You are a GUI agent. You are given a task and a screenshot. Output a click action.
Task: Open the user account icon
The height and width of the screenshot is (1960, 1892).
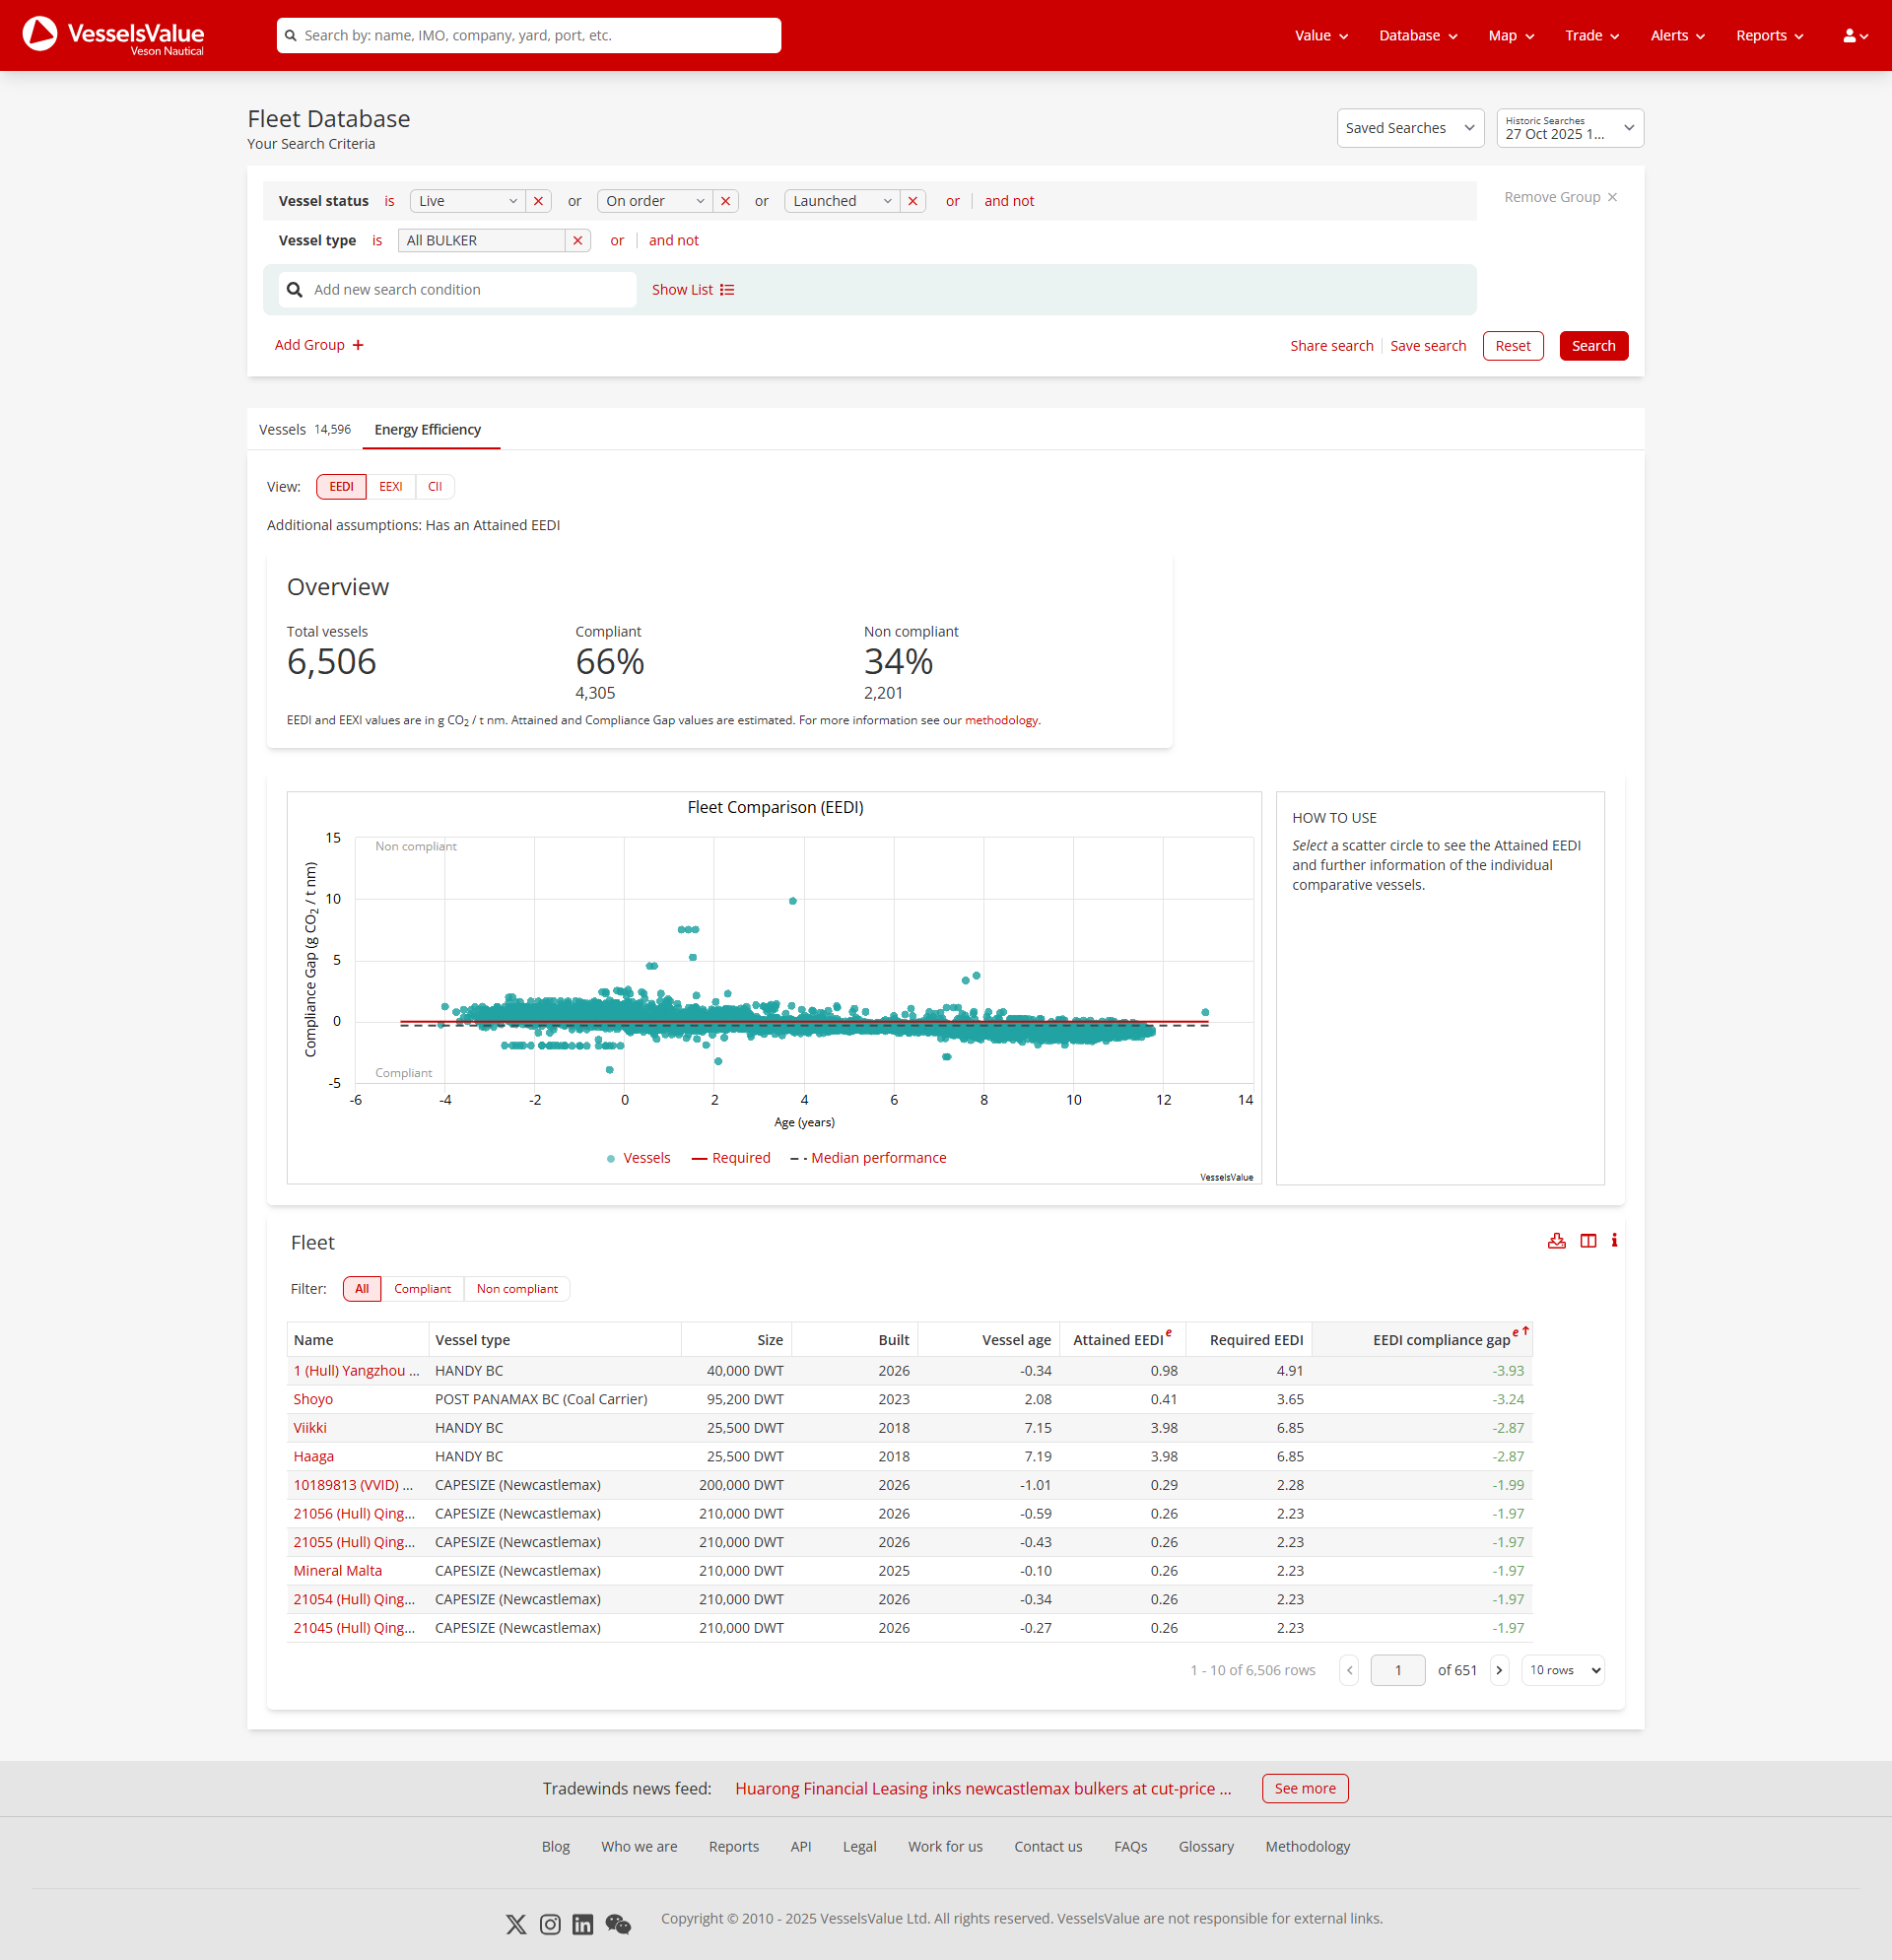click(1853, 34)
